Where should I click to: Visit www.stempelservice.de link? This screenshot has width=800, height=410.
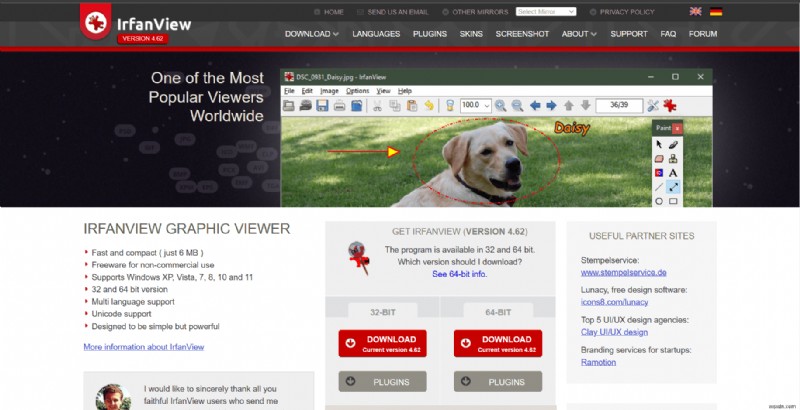pos(623,272)
